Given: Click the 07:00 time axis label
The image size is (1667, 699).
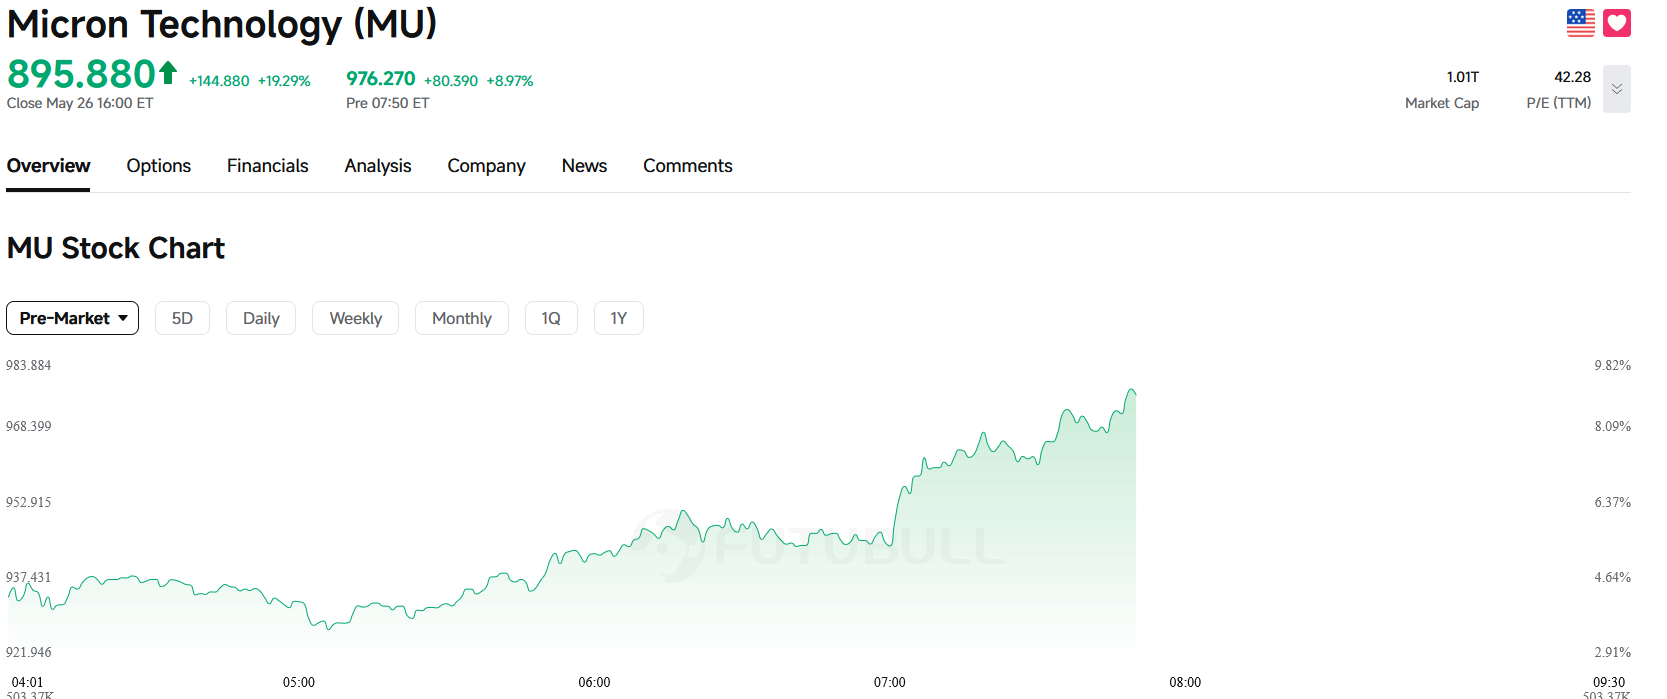Looking at the screenshot, I should pyautogui.click(x=890, y=683).
